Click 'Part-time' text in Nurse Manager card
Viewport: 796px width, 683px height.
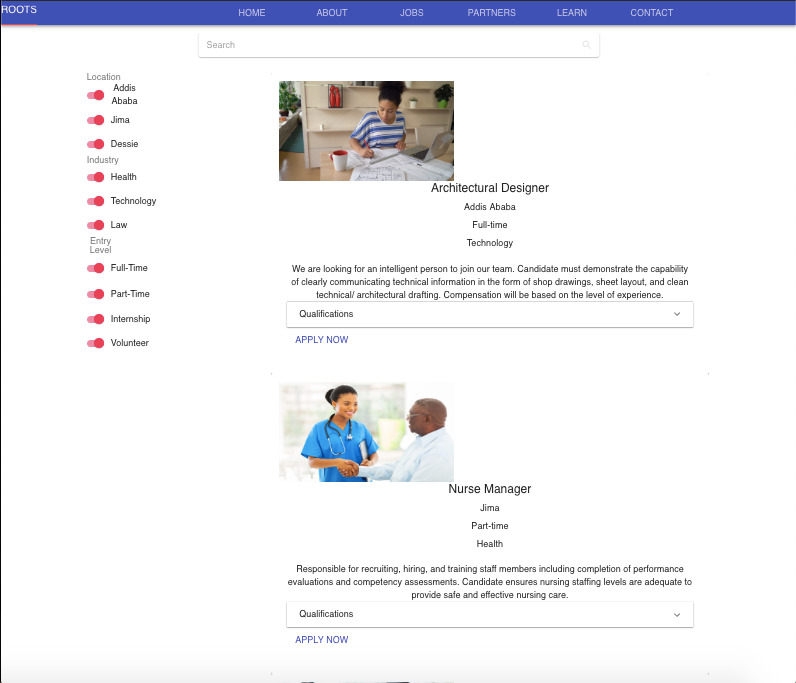tap(490, 526)
